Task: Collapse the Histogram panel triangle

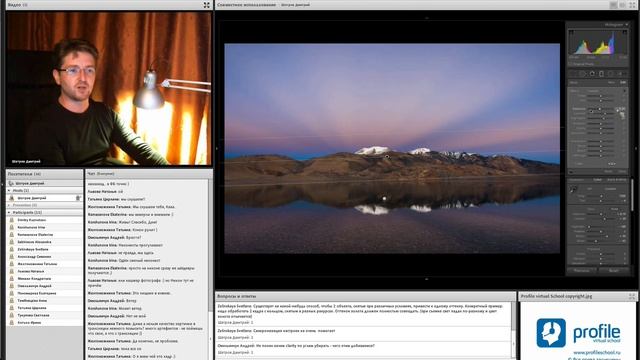Action: click(x=627, y=25)
